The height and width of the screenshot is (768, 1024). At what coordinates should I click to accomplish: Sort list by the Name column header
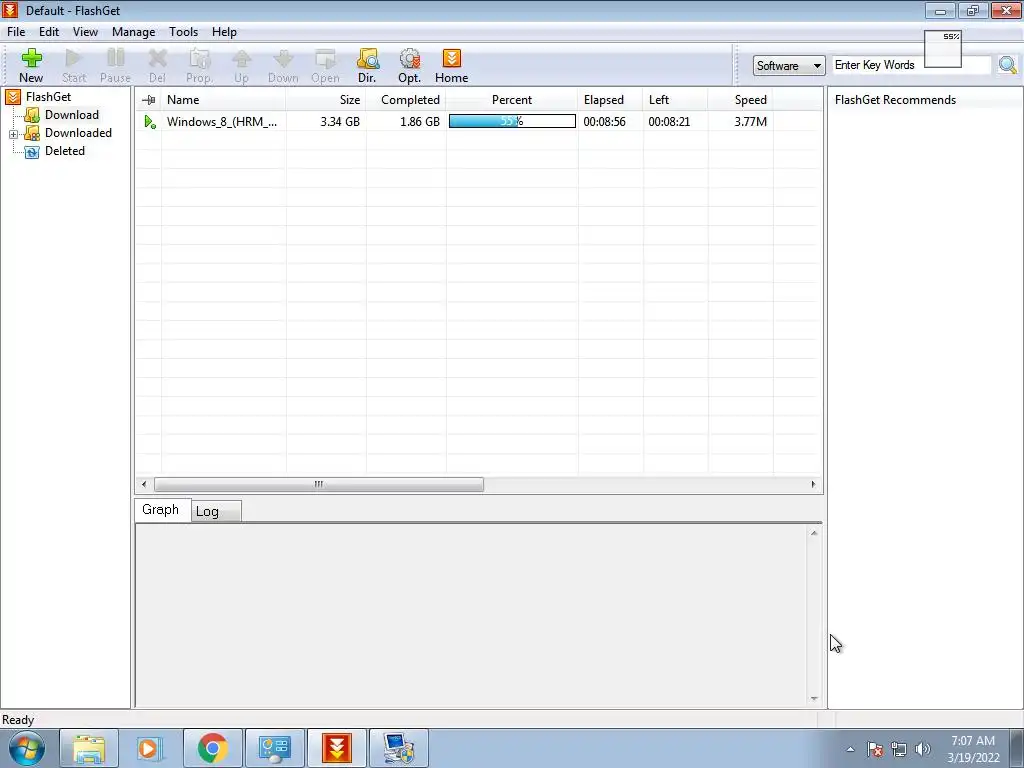[223, 100]
